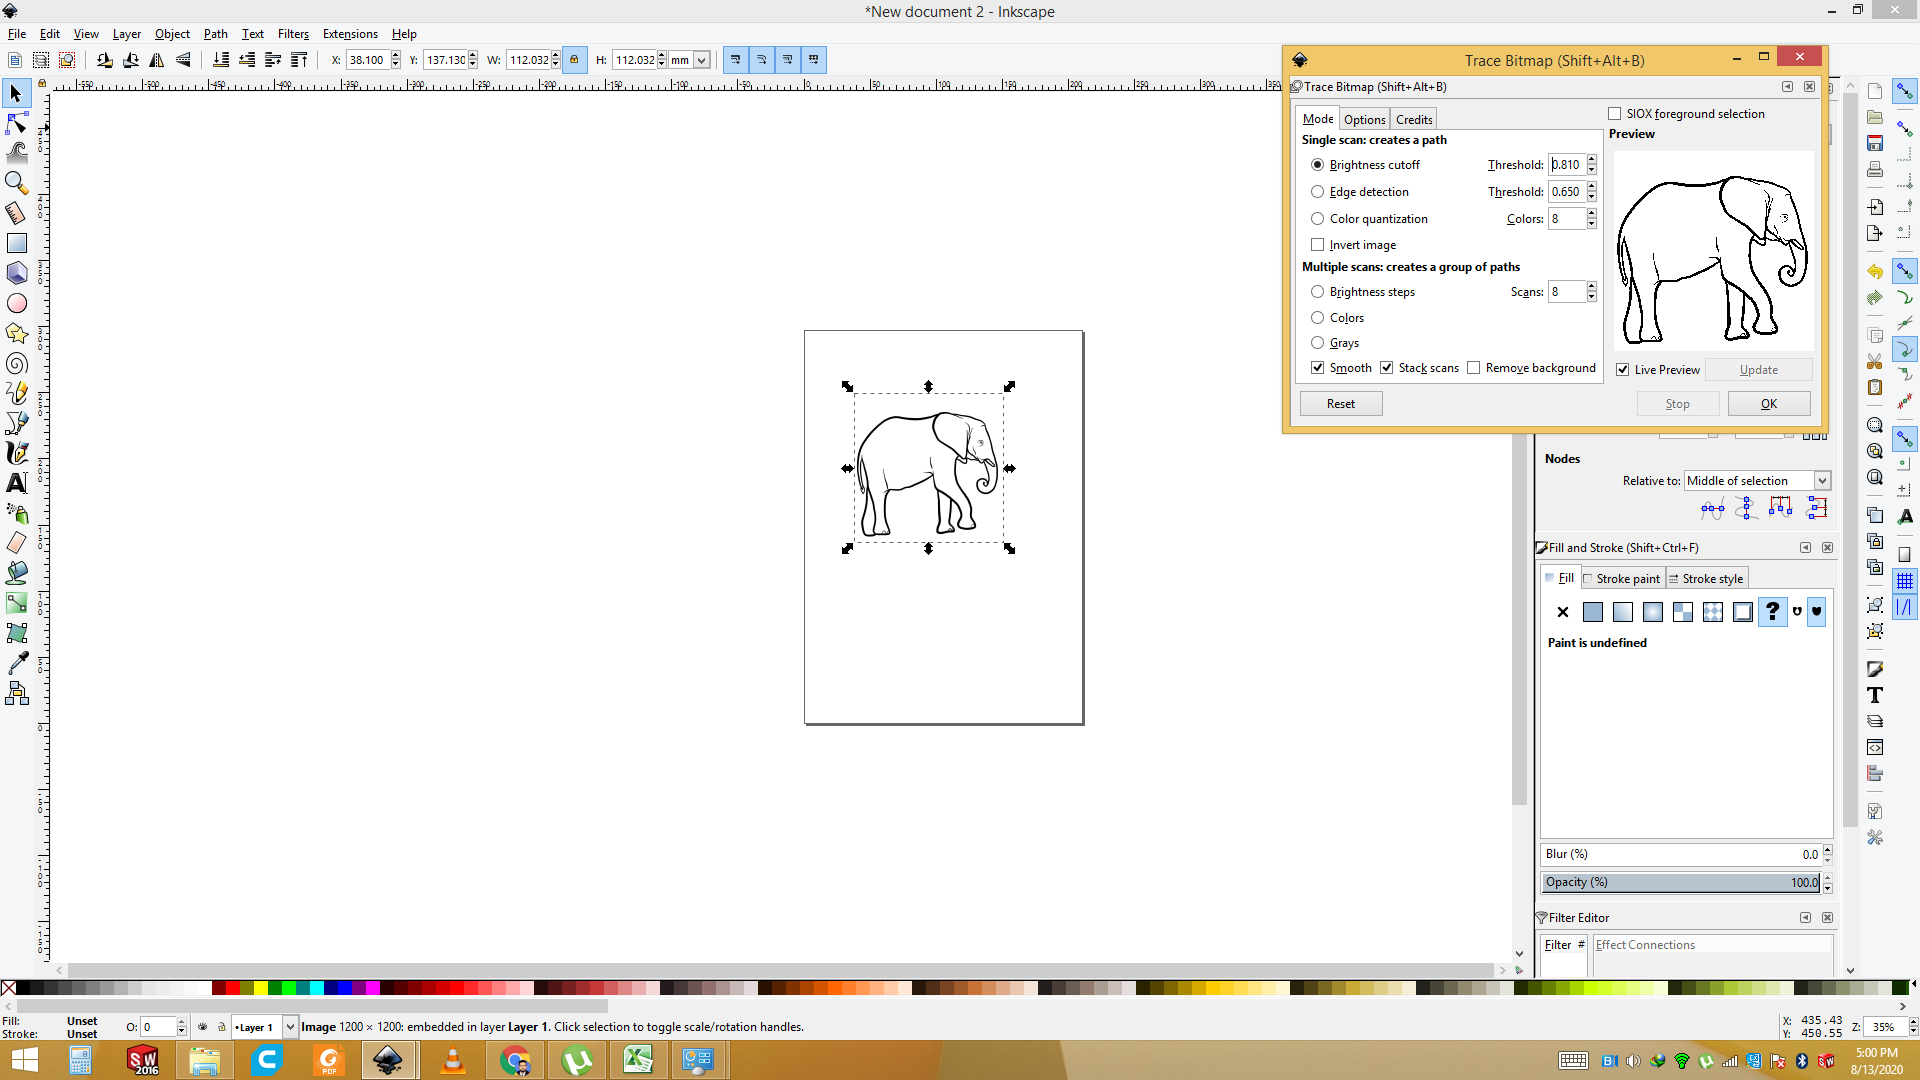Screen dimensions: 1920x1080
Task: Click the OK button in Trace Bitmap
Action: click(x=1768, y=404)
